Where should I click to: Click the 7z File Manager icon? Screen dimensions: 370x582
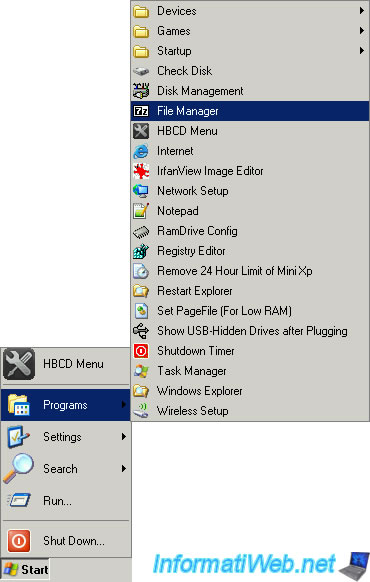click(x=141, y=111)
